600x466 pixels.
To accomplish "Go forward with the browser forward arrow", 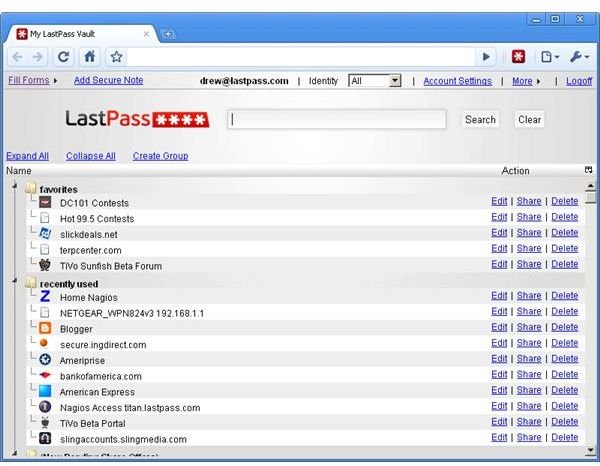I will tap(38, 57).
